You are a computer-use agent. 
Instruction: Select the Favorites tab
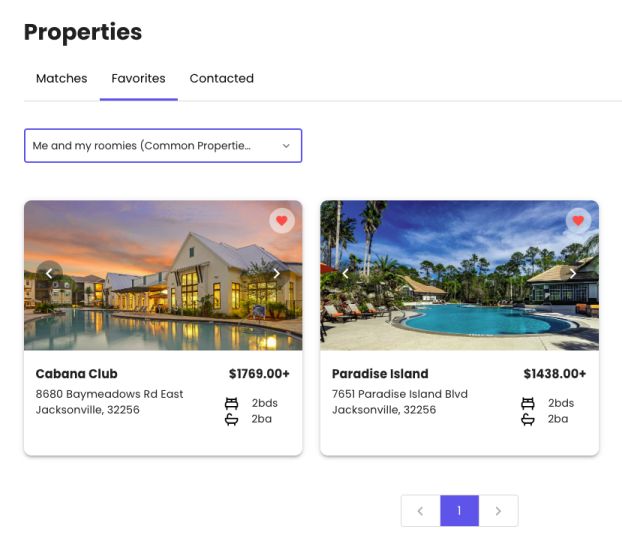coord(138,79)
